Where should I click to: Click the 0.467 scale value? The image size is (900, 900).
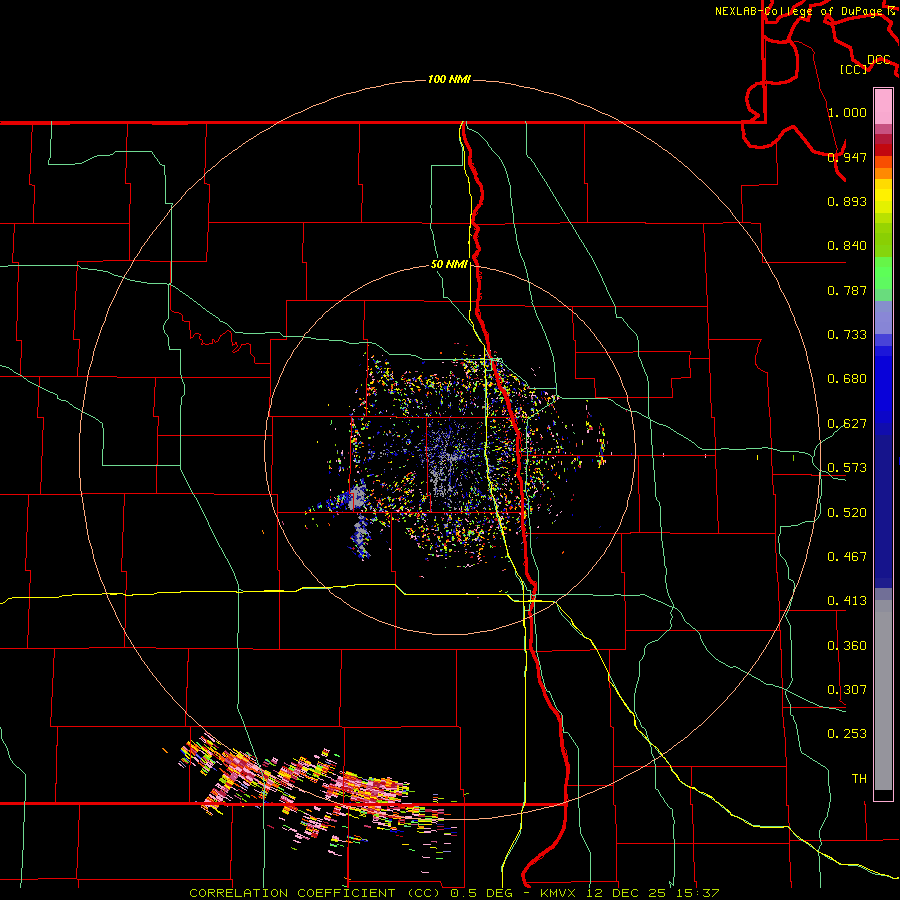click(x=847, y=557)
